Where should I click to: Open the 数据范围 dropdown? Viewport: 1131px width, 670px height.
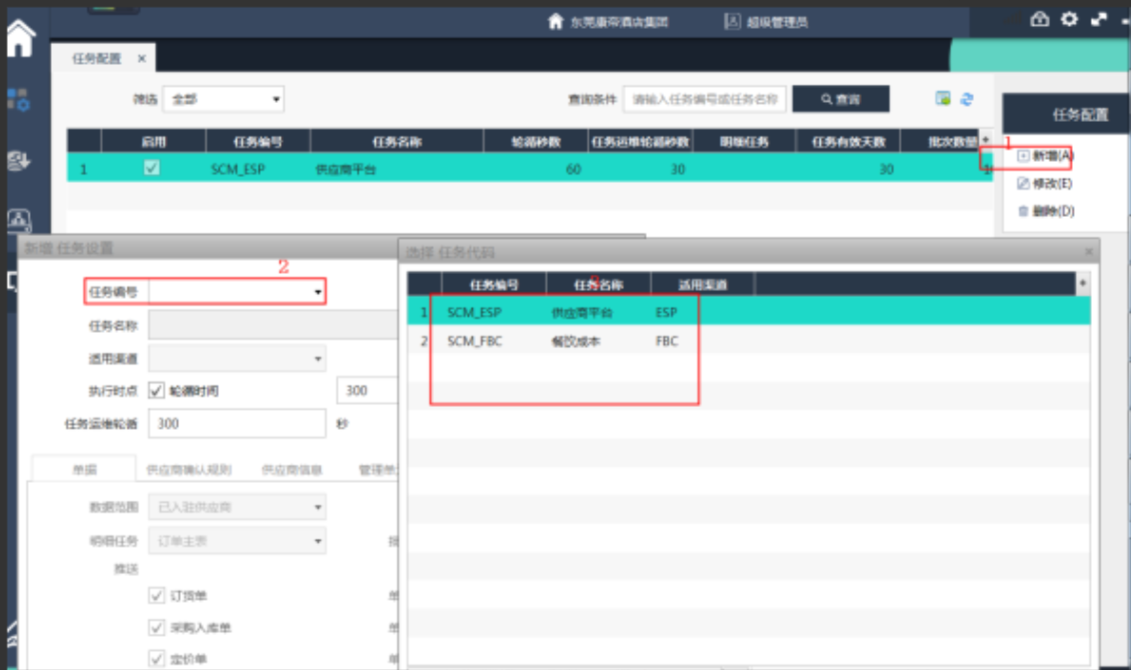pyautogui.click(x=236, y=507)
